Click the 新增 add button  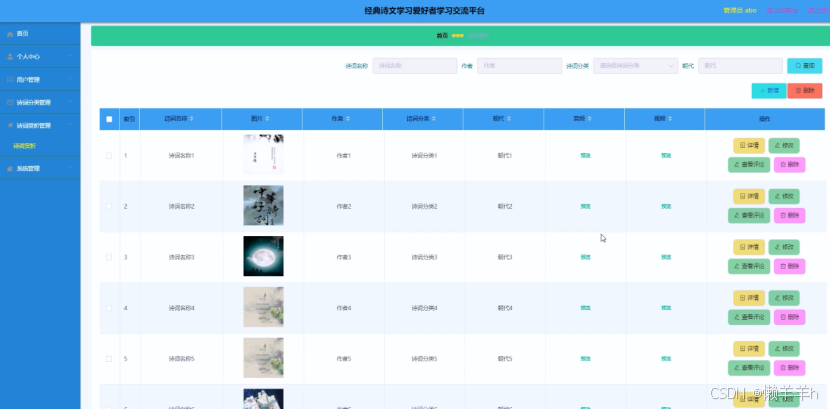pos(768,91)
